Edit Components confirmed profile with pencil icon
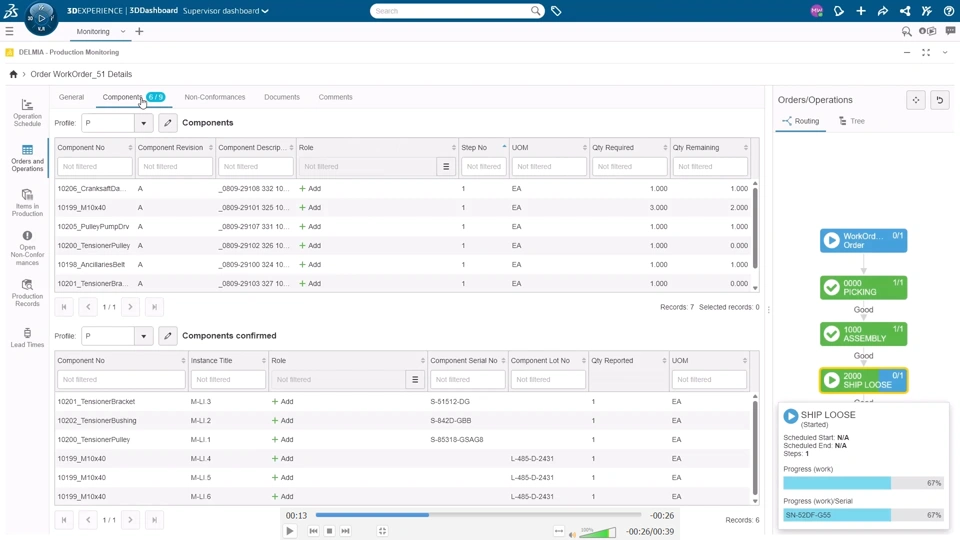The width and height of the screenshot is (960, 540). coord(168,336)
